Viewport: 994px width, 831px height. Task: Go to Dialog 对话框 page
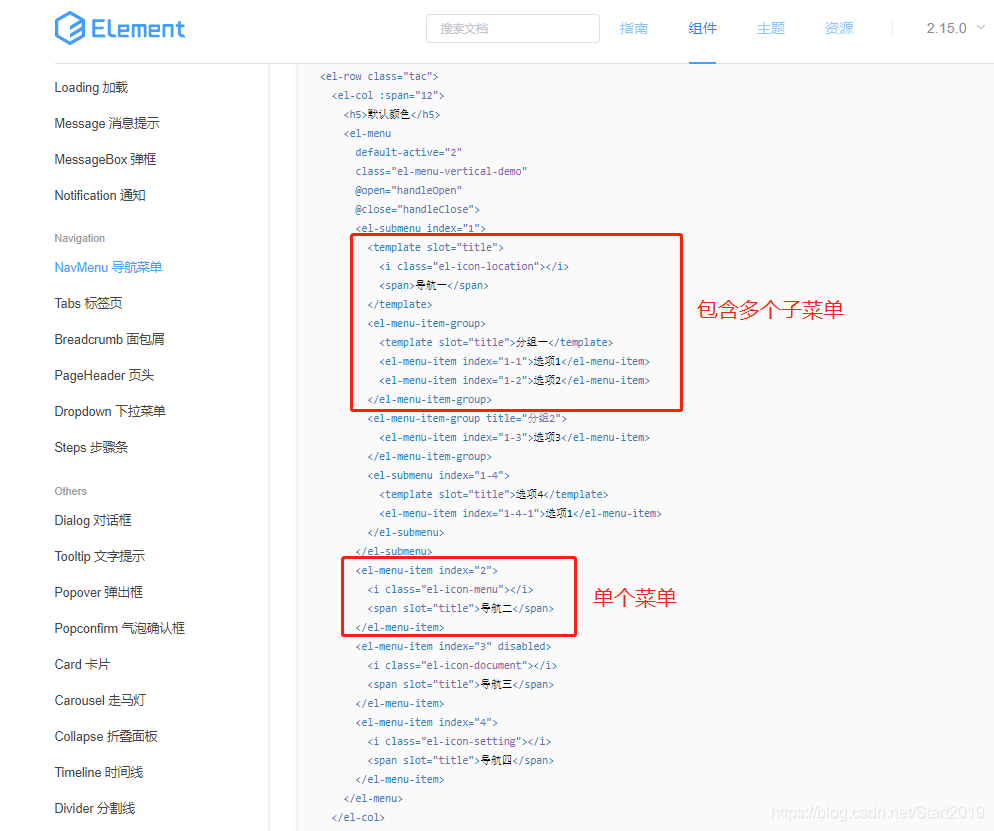click(x=93, y=520)
